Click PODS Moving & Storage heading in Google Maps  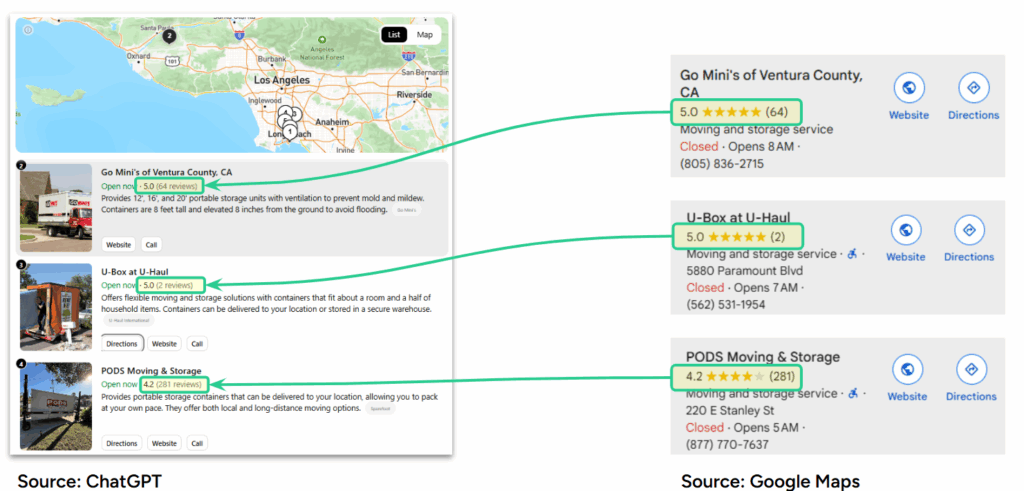763,357
